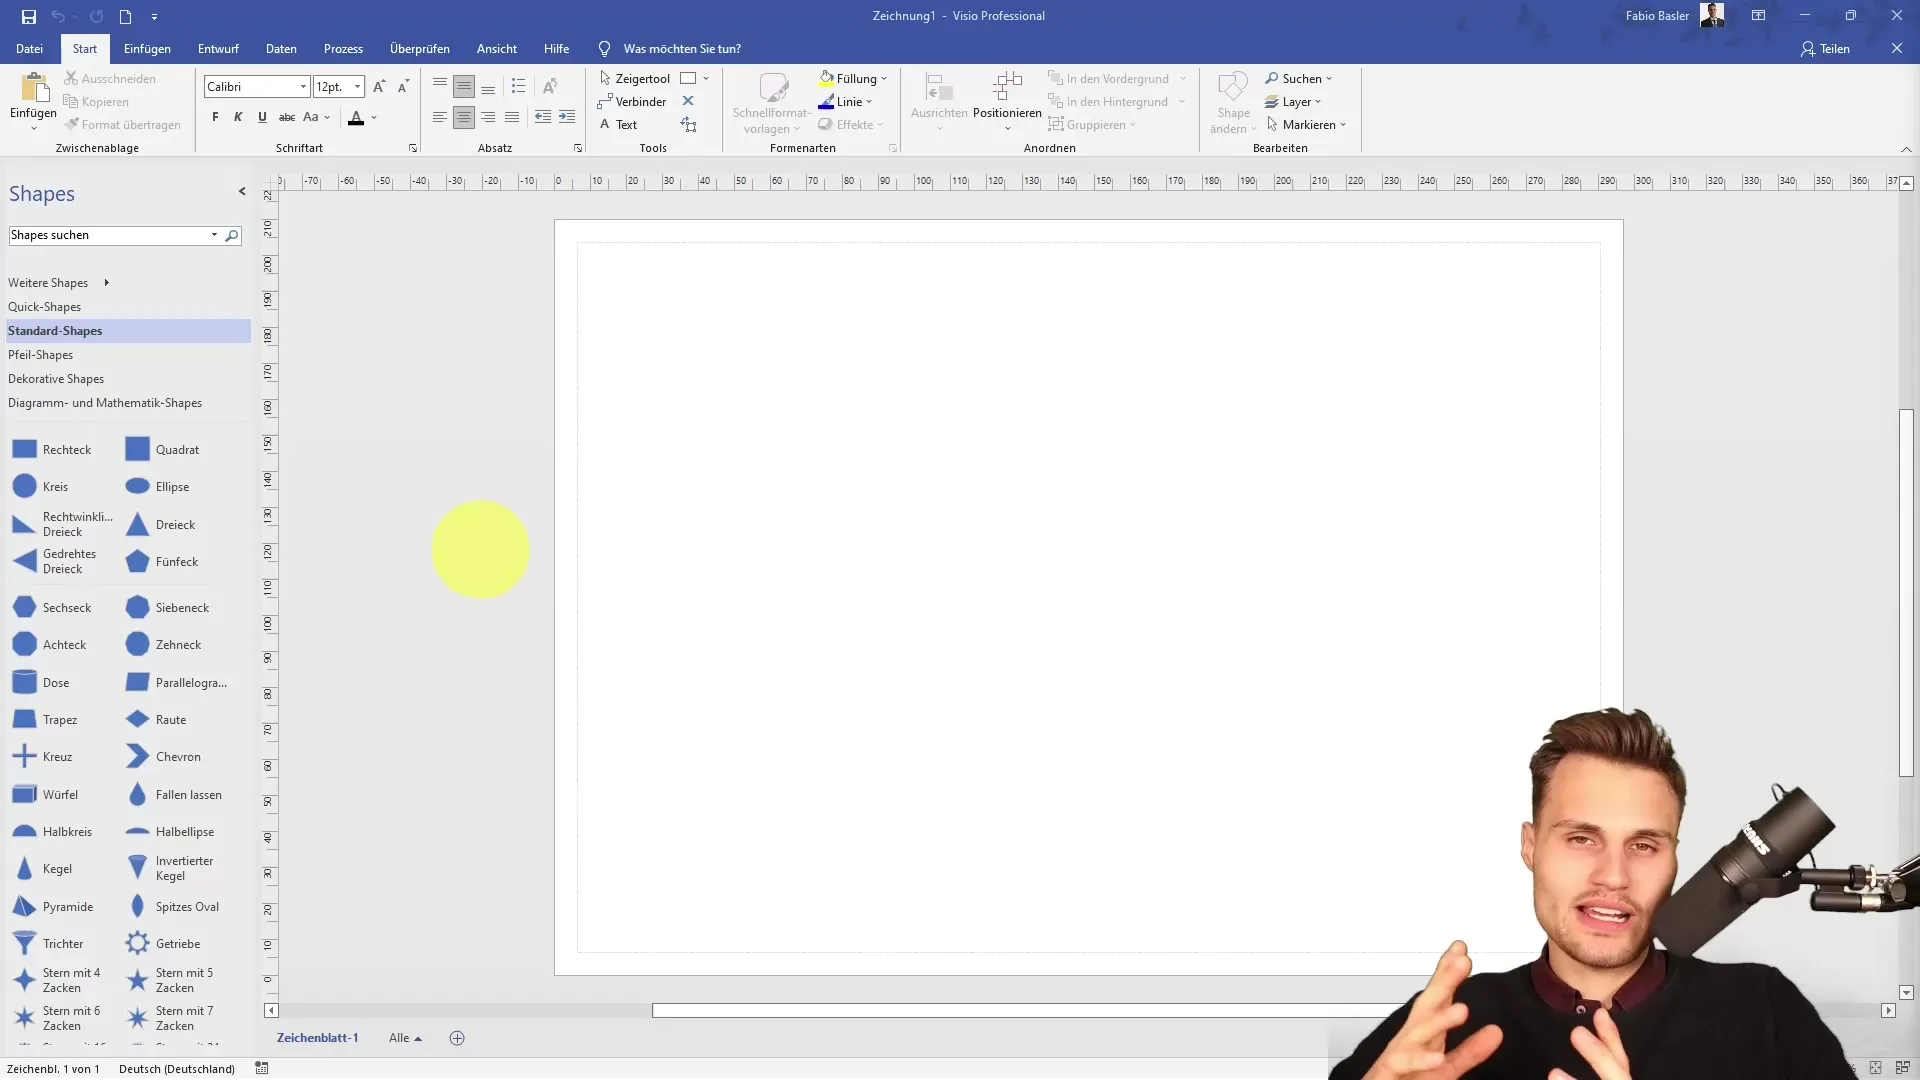Open the Datei menu
Viewport: 1920px width, 1080px height.
pos(29,48)
